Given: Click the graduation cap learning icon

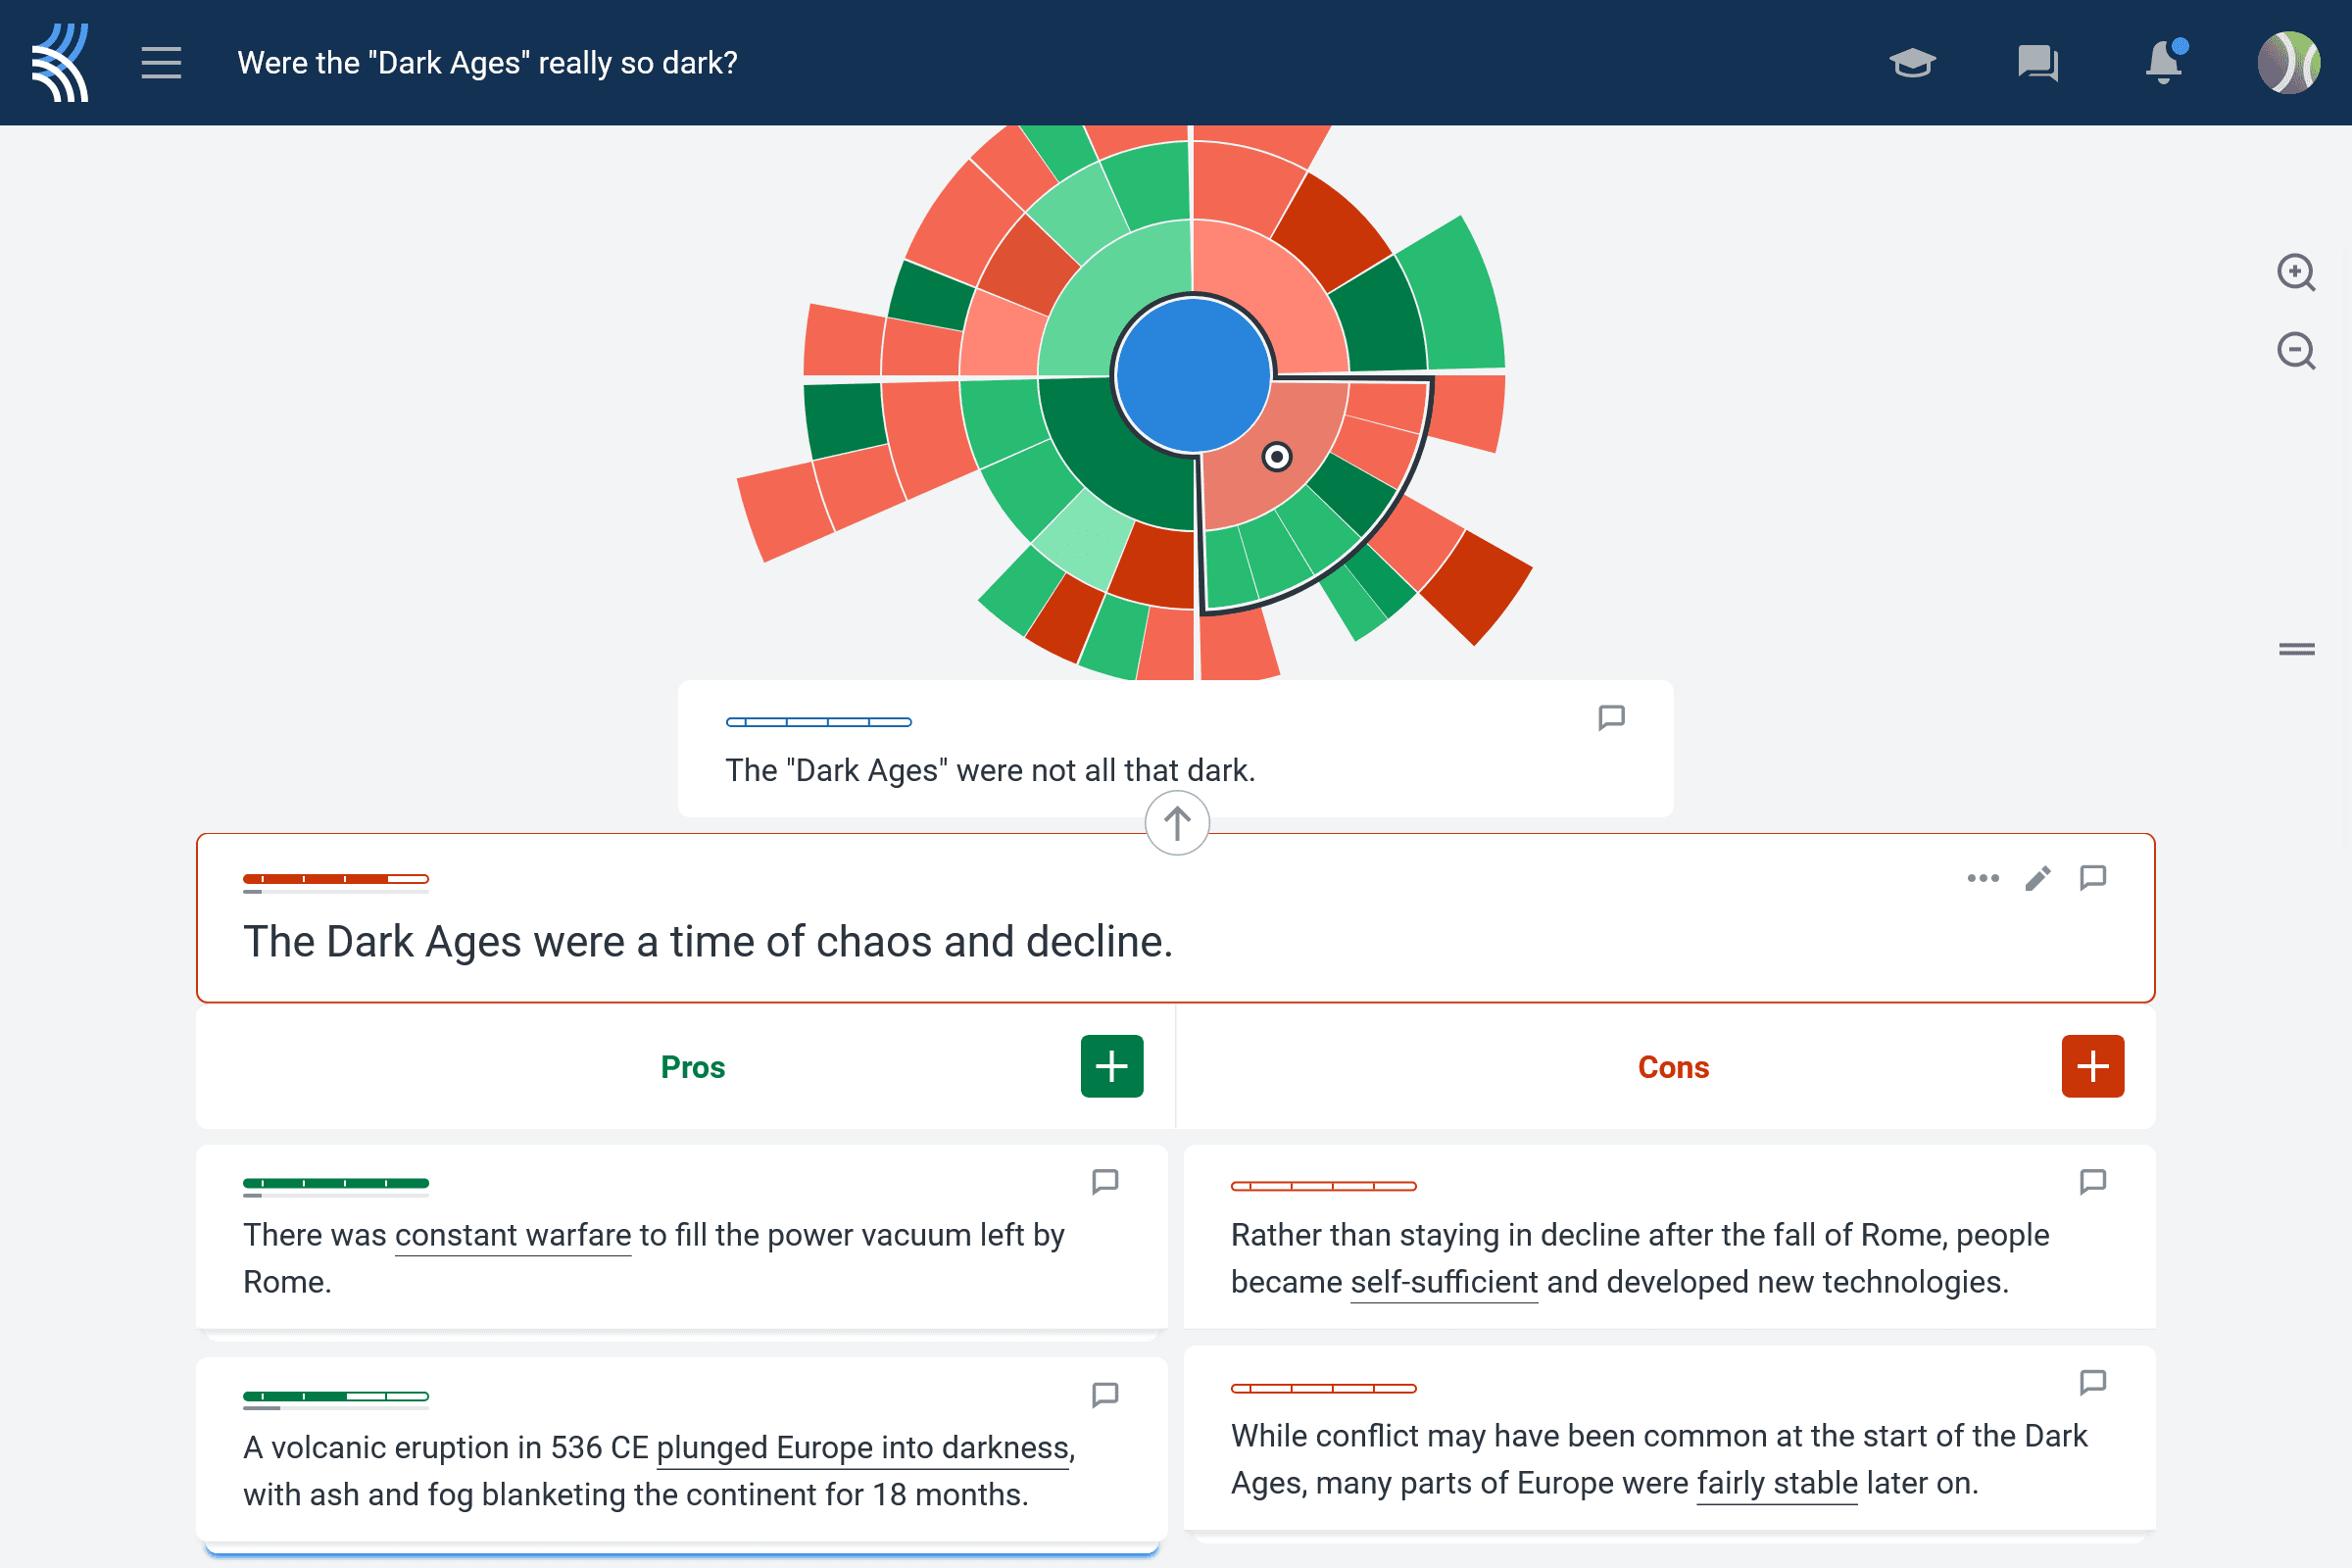Looking at the screenshot, I should [x=1913, y=61].
